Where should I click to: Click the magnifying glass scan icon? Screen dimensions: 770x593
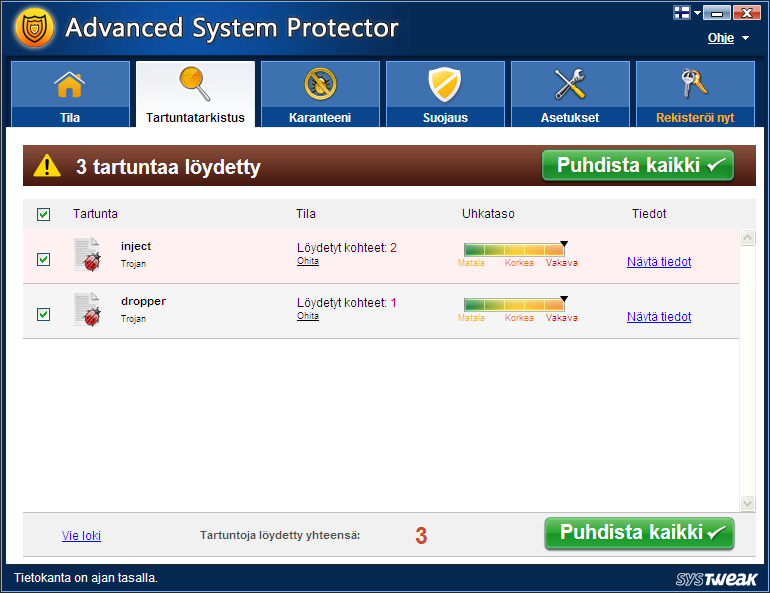(x=195, y=84)
